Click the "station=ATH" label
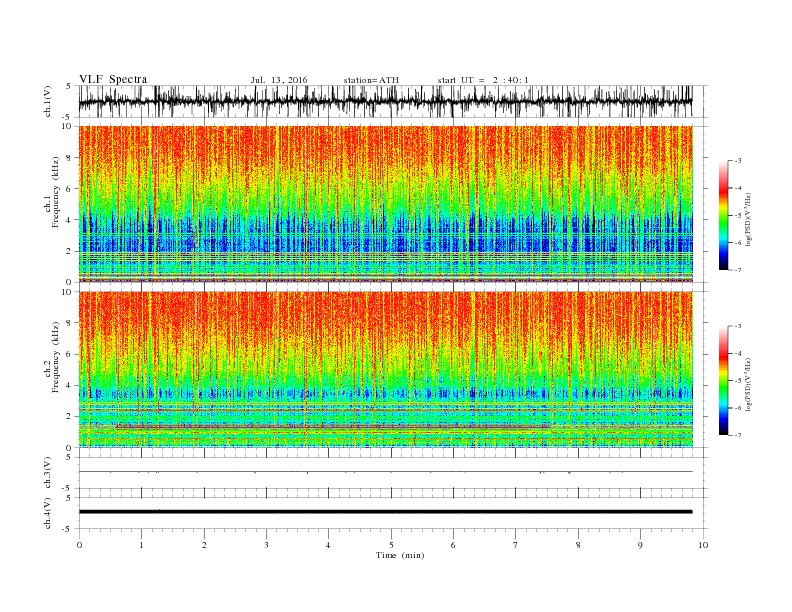 (x=371, y=80)
